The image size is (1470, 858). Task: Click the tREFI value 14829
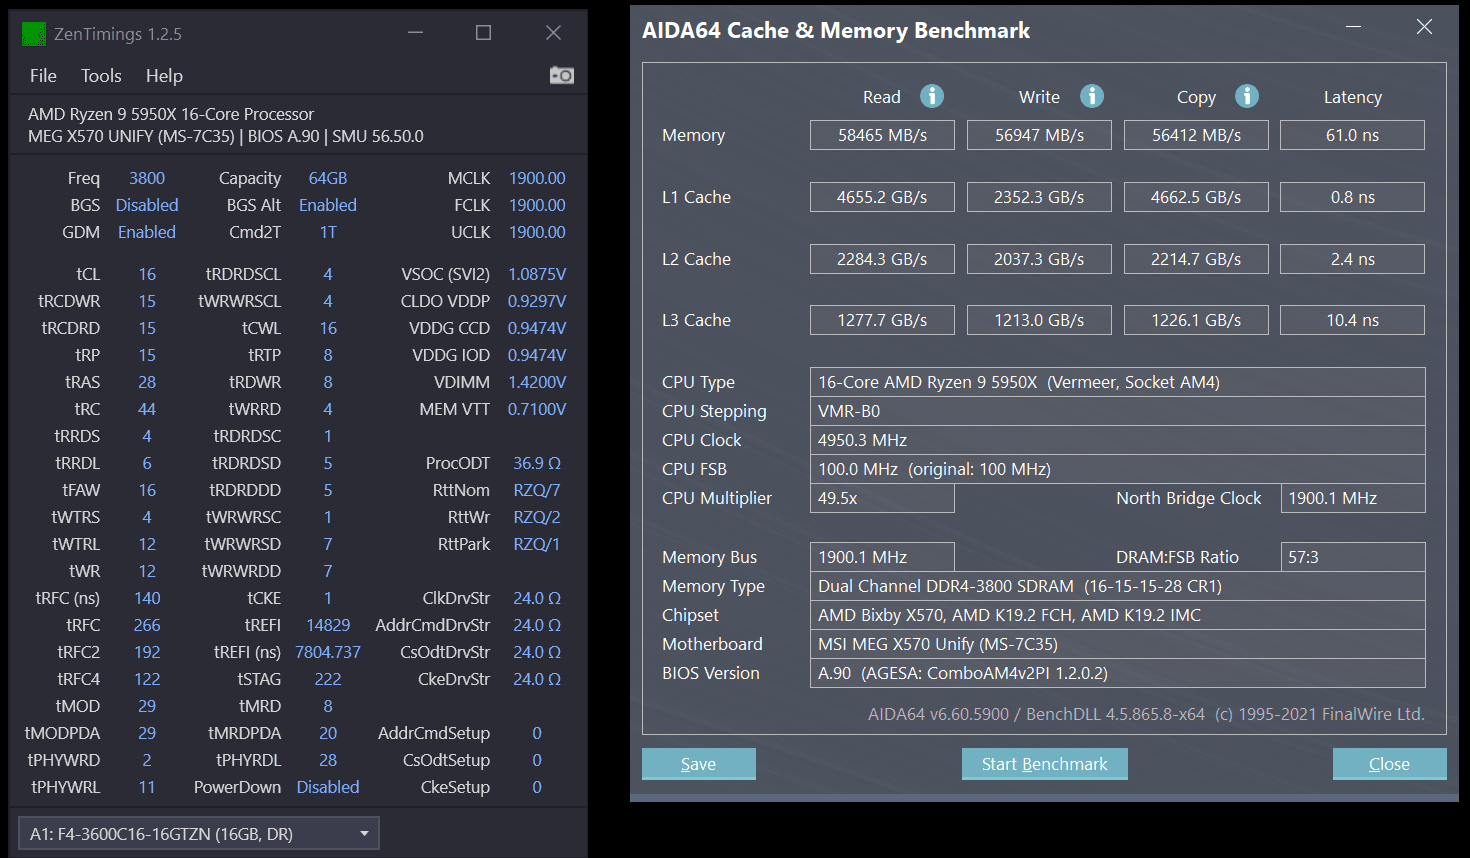(328, 625)
